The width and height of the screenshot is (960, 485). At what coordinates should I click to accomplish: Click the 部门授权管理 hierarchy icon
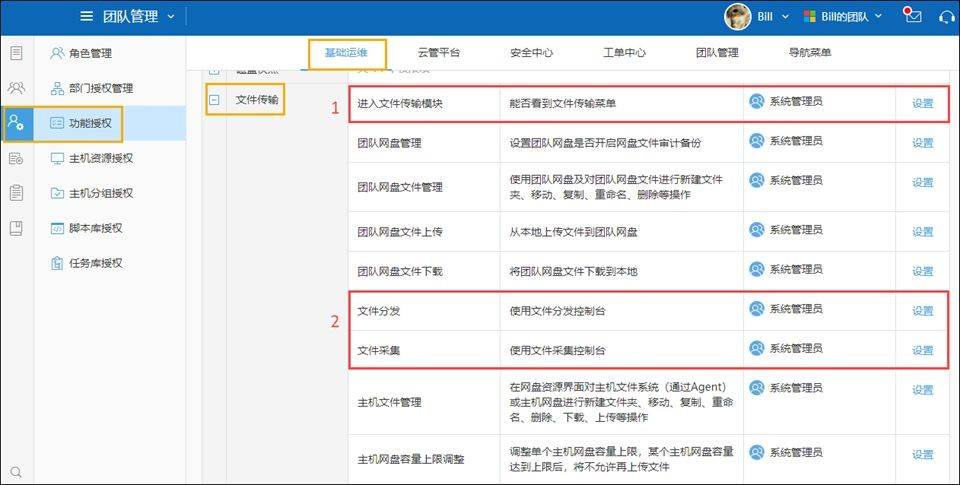(x=57, y=88)
